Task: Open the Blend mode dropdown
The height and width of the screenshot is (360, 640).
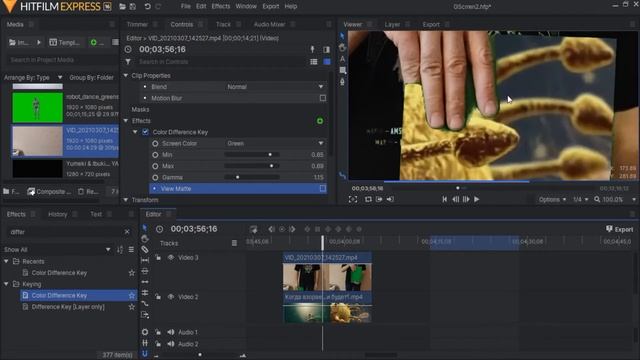Action: 275,87
